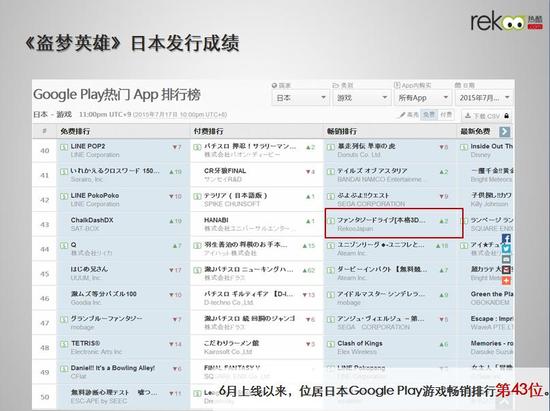Click the pencil 高亮 highlight icon
Viewport: 550px width, 411px height.
(402, 115)
